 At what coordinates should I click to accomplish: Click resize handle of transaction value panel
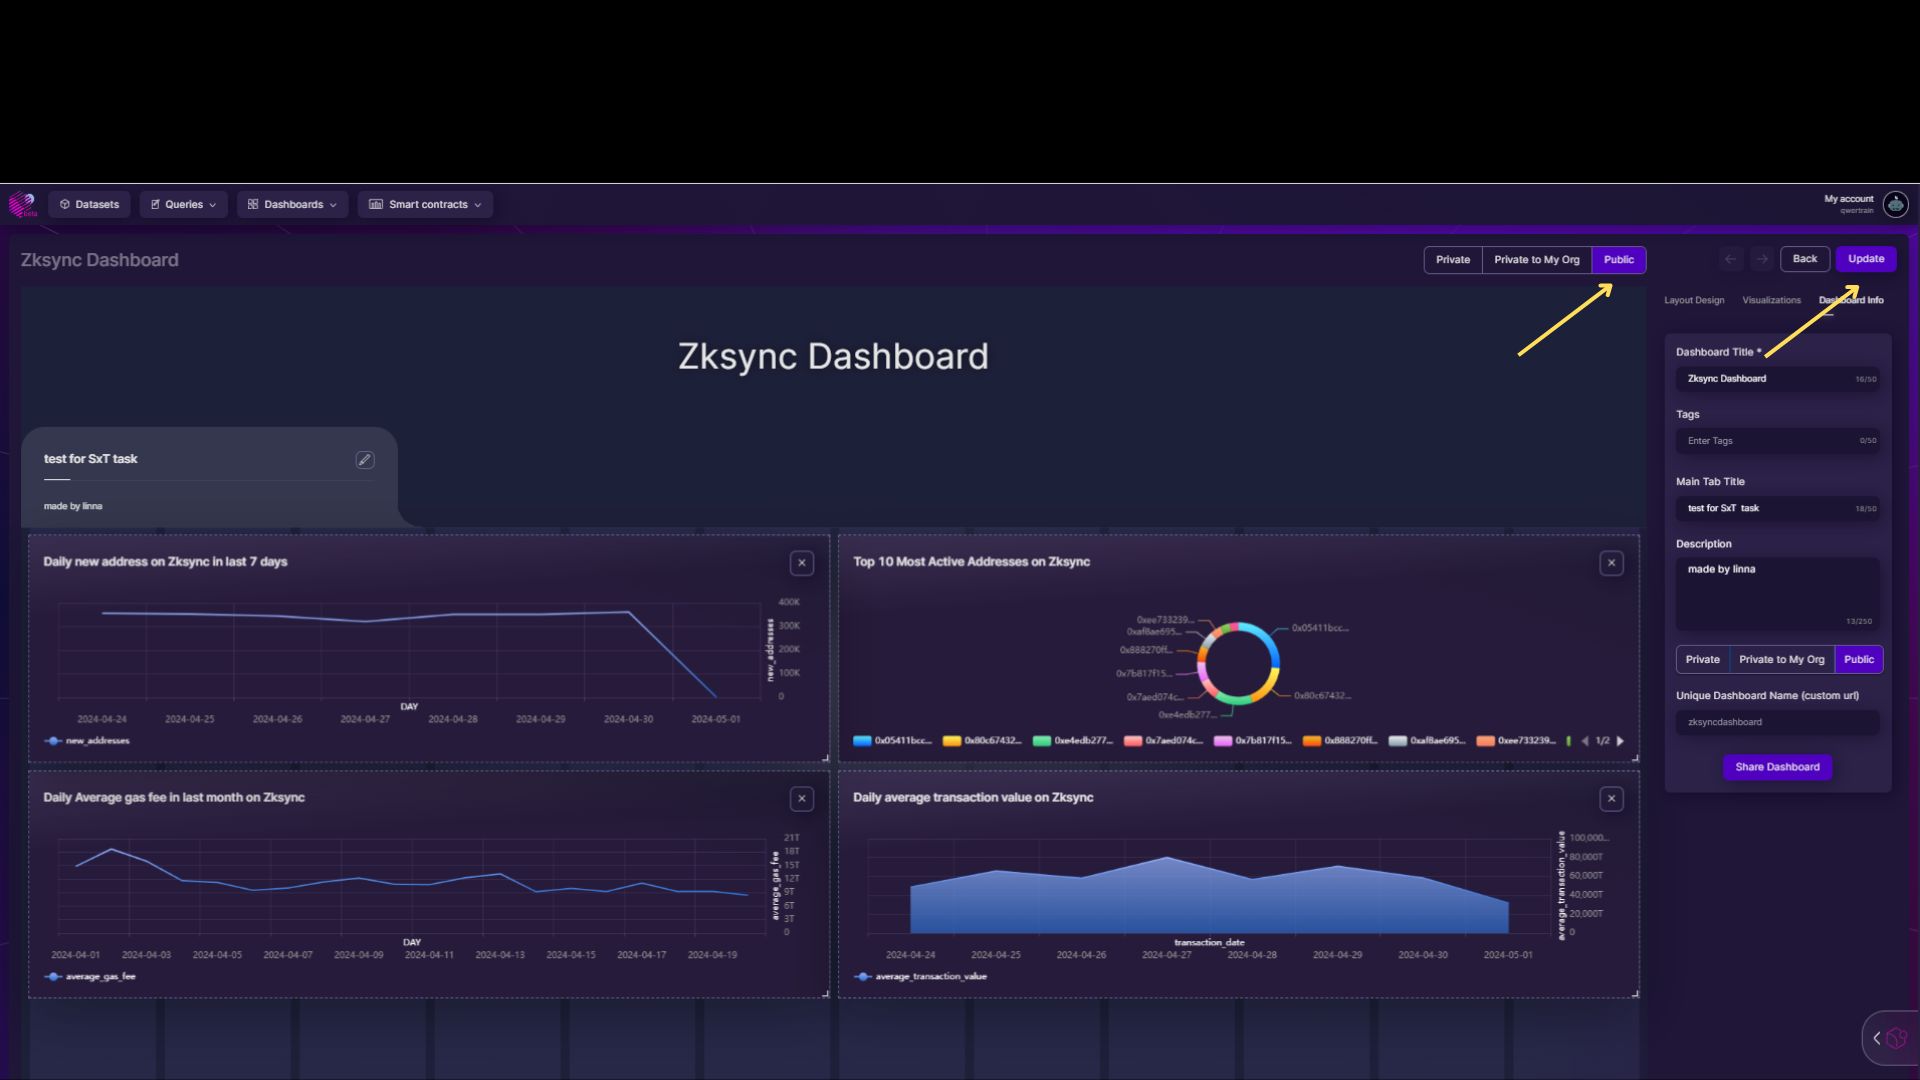pos(1635,994)
